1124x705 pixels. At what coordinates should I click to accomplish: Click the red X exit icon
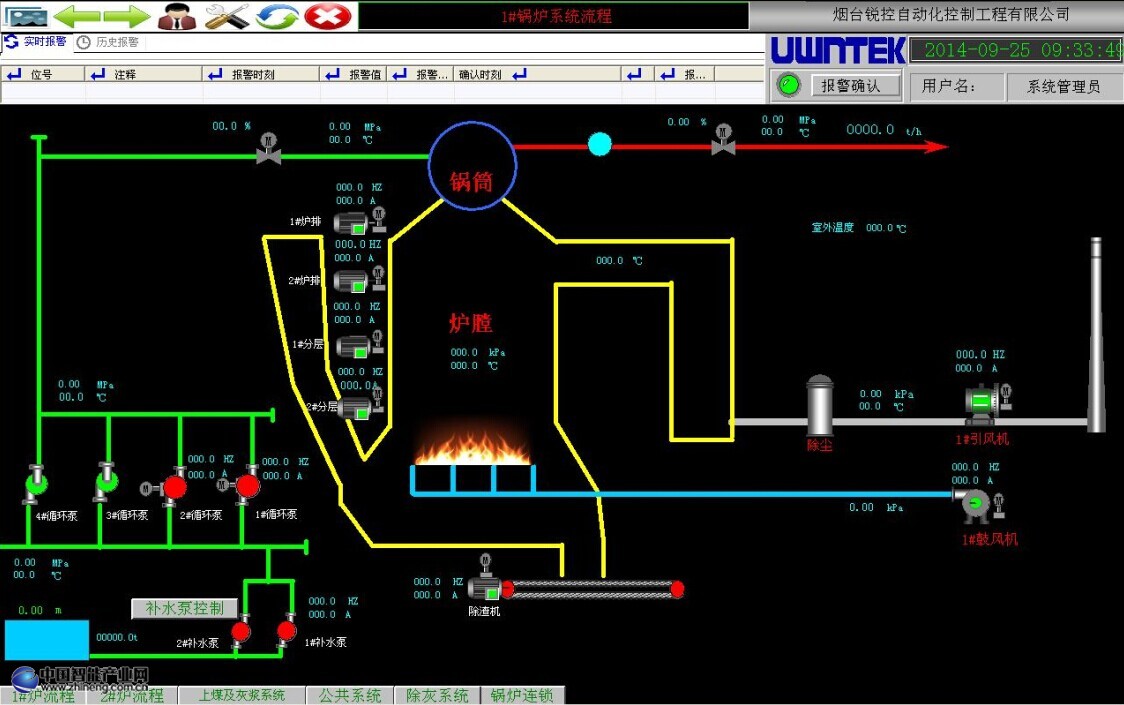(x=327, y=16)
